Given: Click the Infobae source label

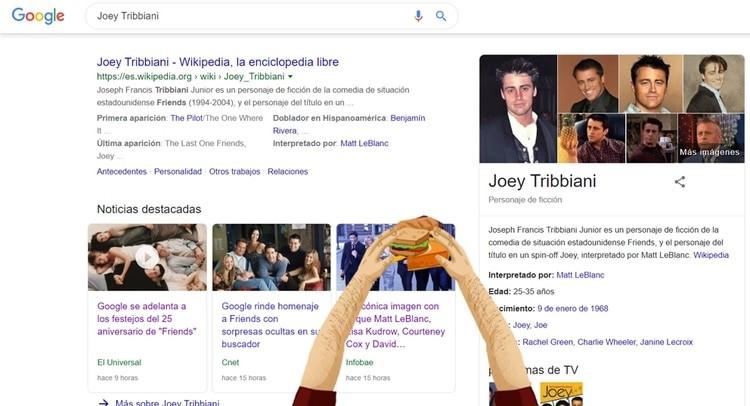Looking at the screenshot, I should pyautogui.click(x=359, y=362).
